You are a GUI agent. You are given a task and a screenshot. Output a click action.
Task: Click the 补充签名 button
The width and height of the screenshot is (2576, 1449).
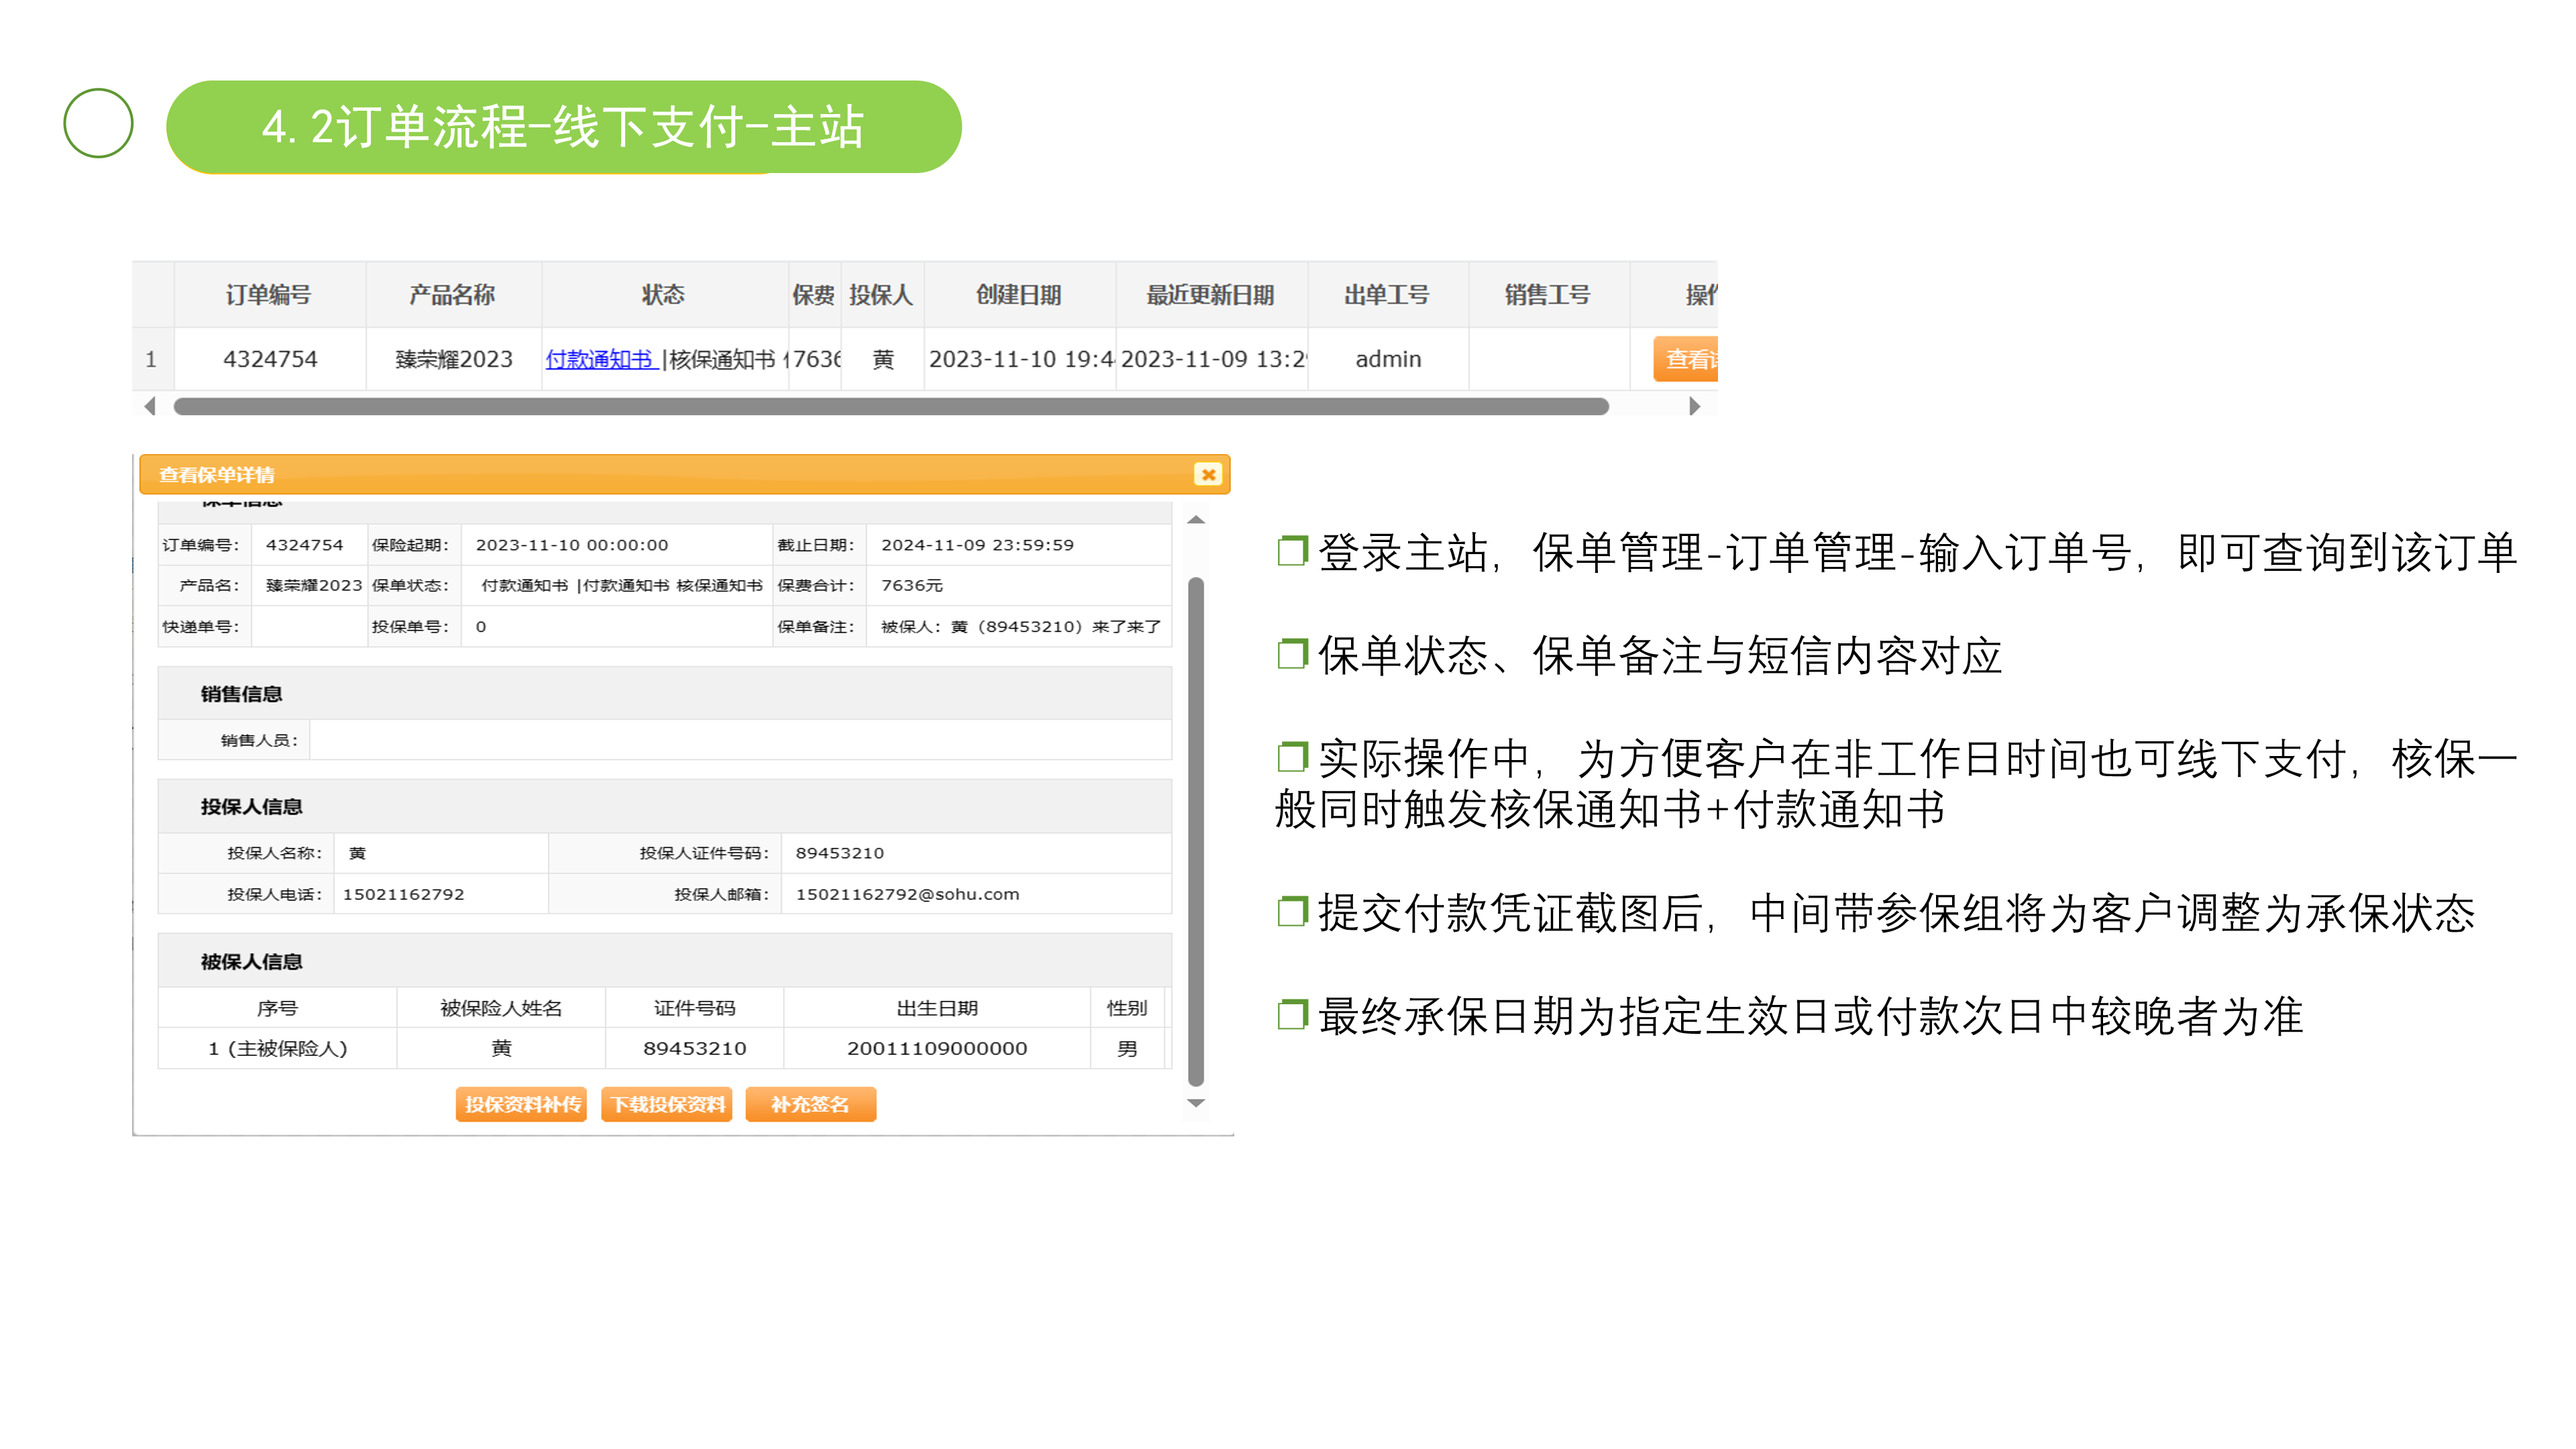point(810,1104)
